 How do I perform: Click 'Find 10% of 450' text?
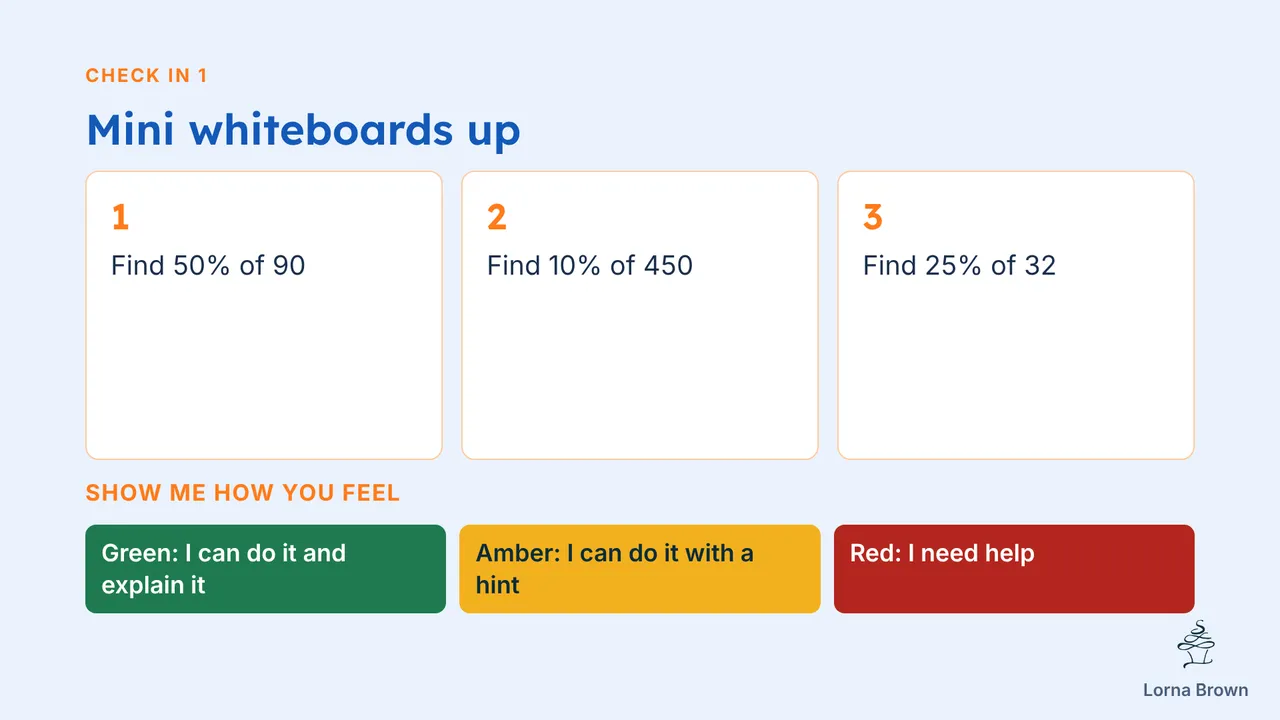tap(590, 265)
